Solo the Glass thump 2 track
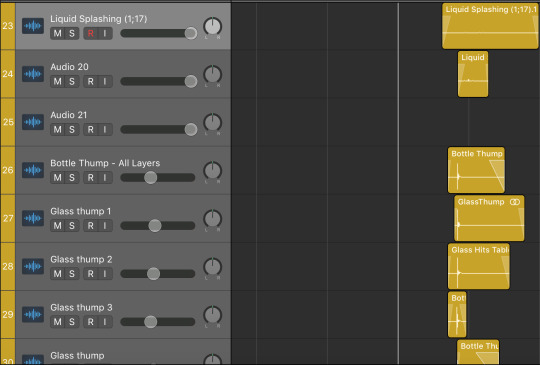This screenshot has height=365, width=540. pos(72,274)
